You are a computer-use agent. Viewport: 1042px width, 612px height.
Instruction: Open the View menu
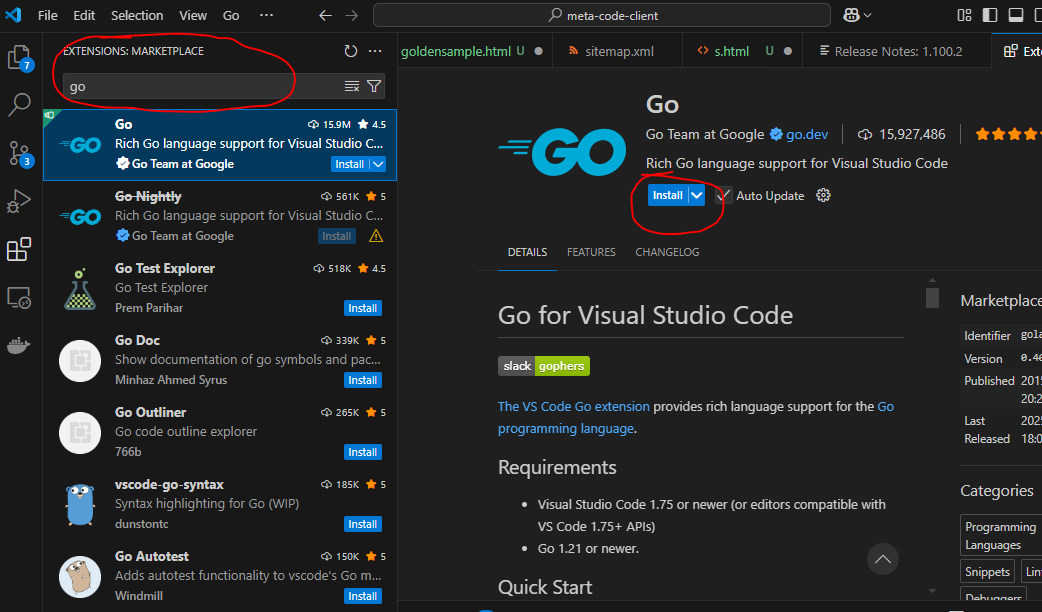pos(193,15)
